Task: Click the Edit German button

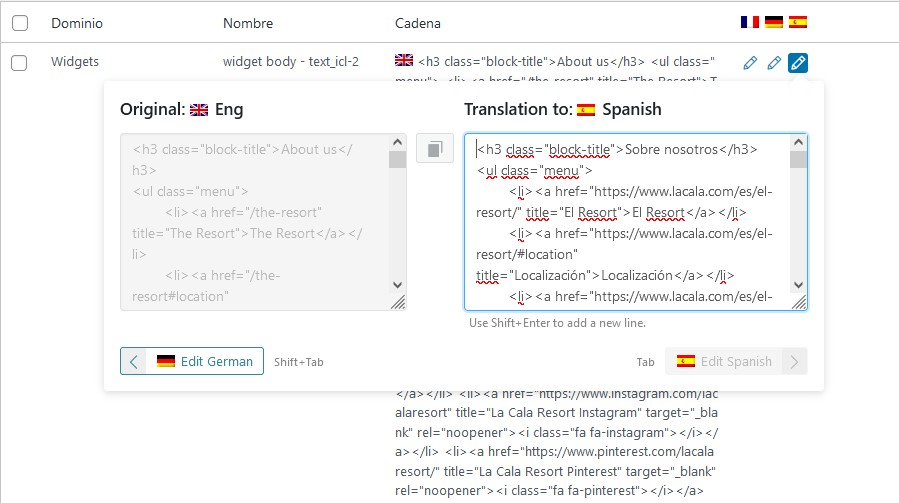Action: coord(192,361)
